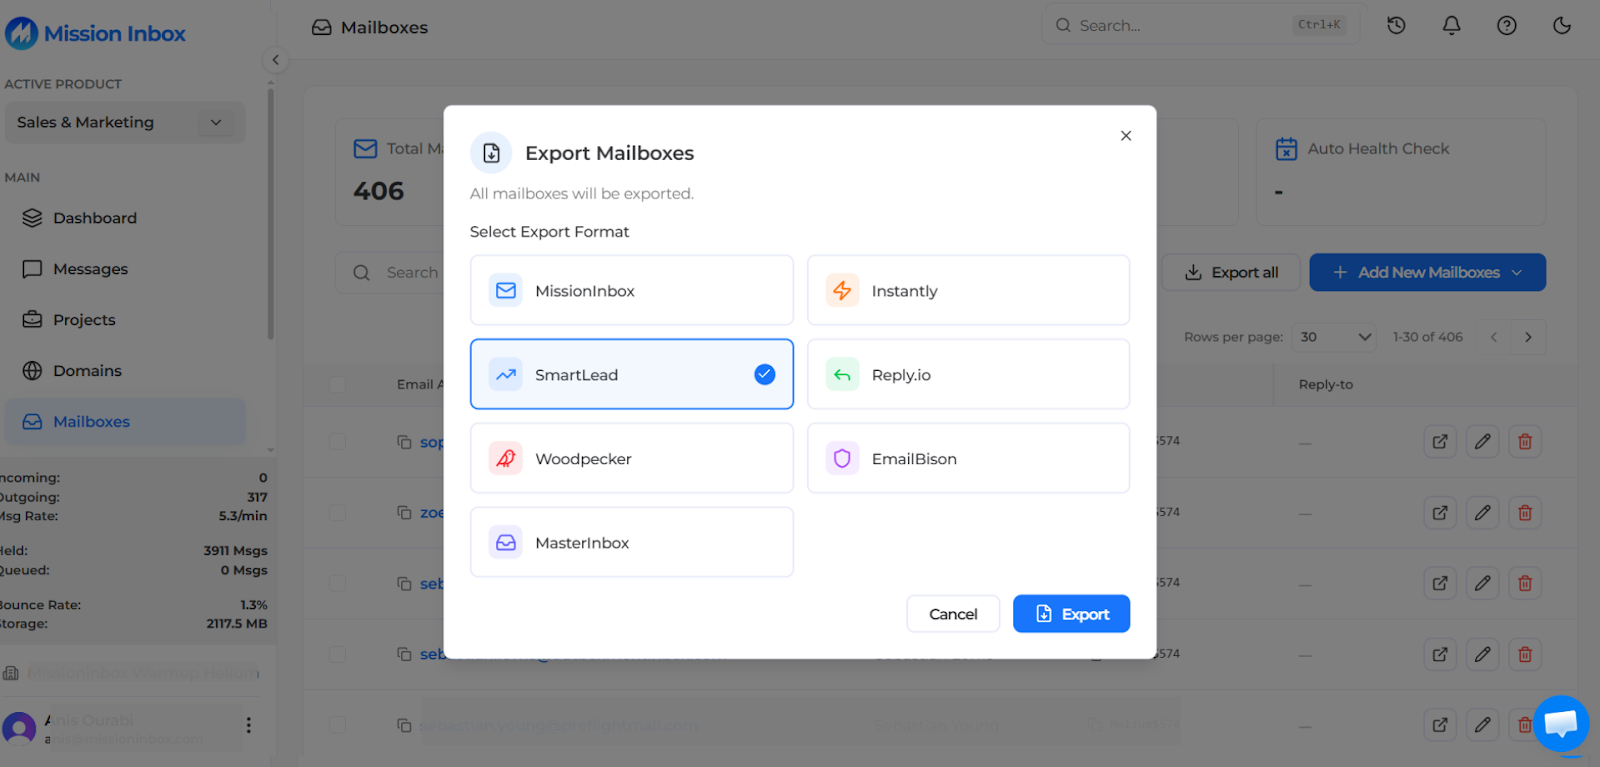Delete the second mailbox row
This screenshot has height=767, width=1600.
1525,512
